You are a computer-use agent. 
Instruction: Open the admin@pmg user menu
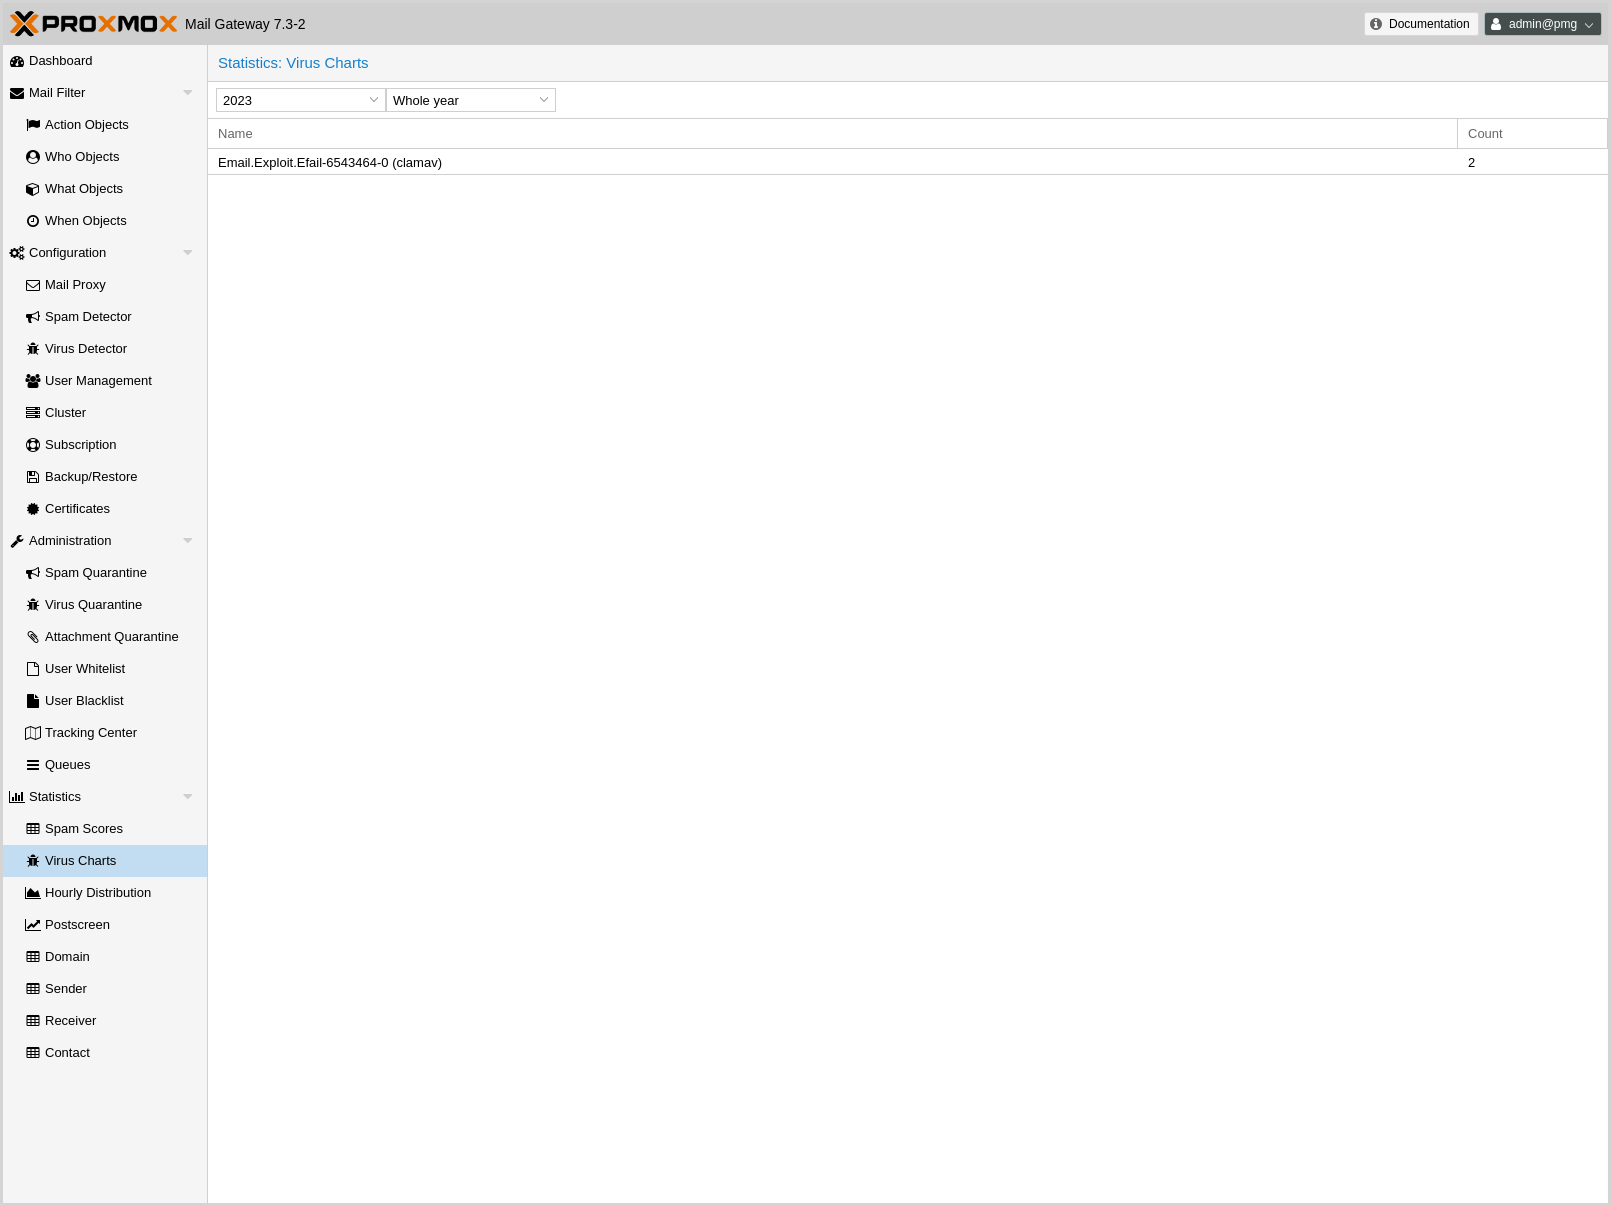click(1542, 24)
